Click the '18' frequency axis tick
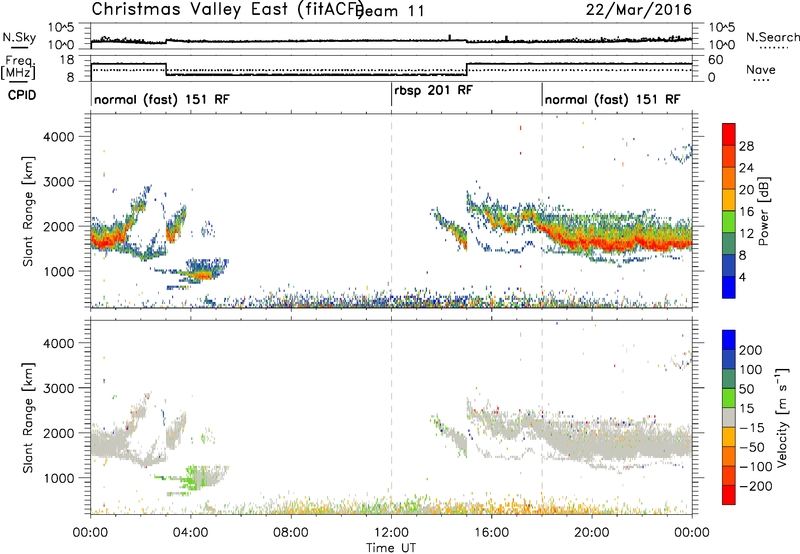Viewport: 800px width, 554px height. click(x=67, y=60)
